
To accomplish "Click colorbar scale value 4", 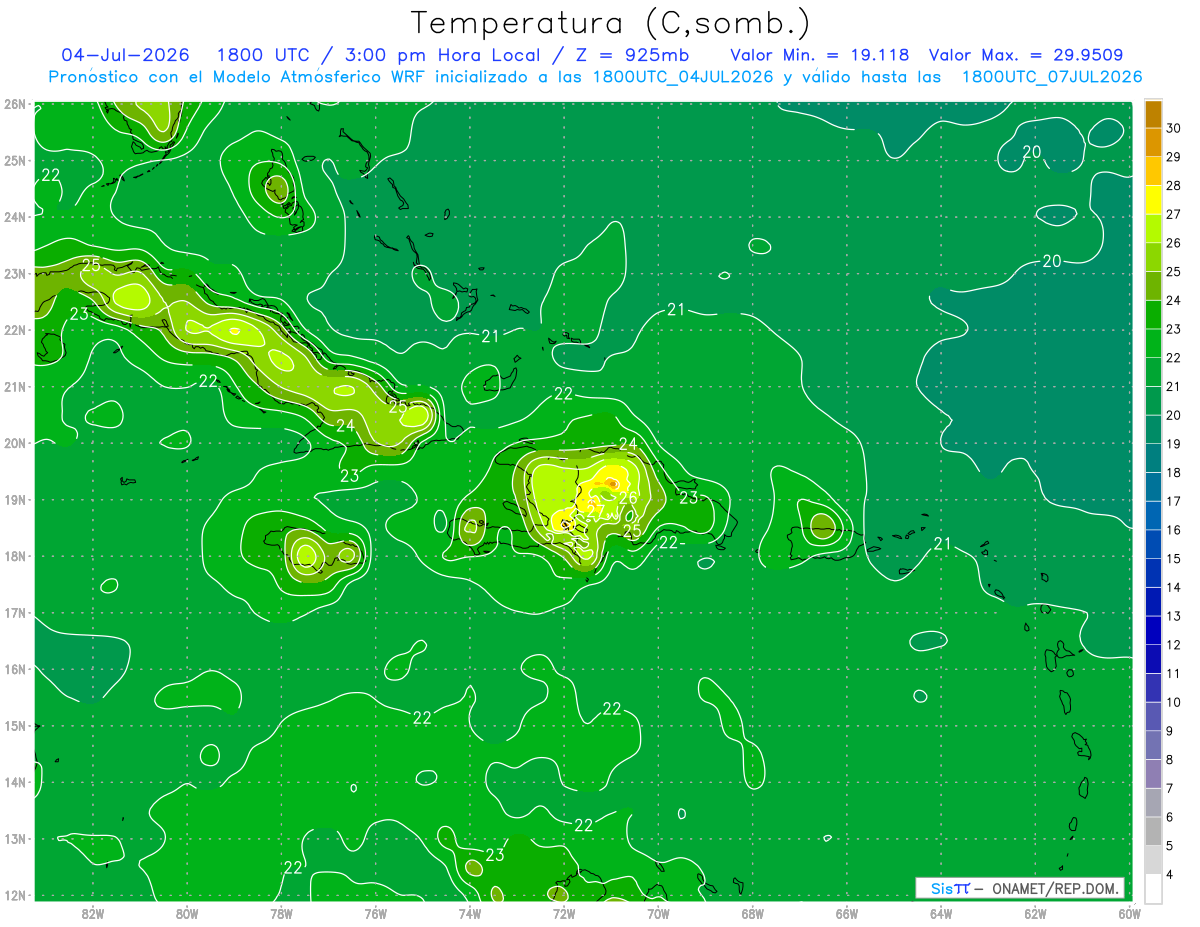I will tap(1170, 874).
